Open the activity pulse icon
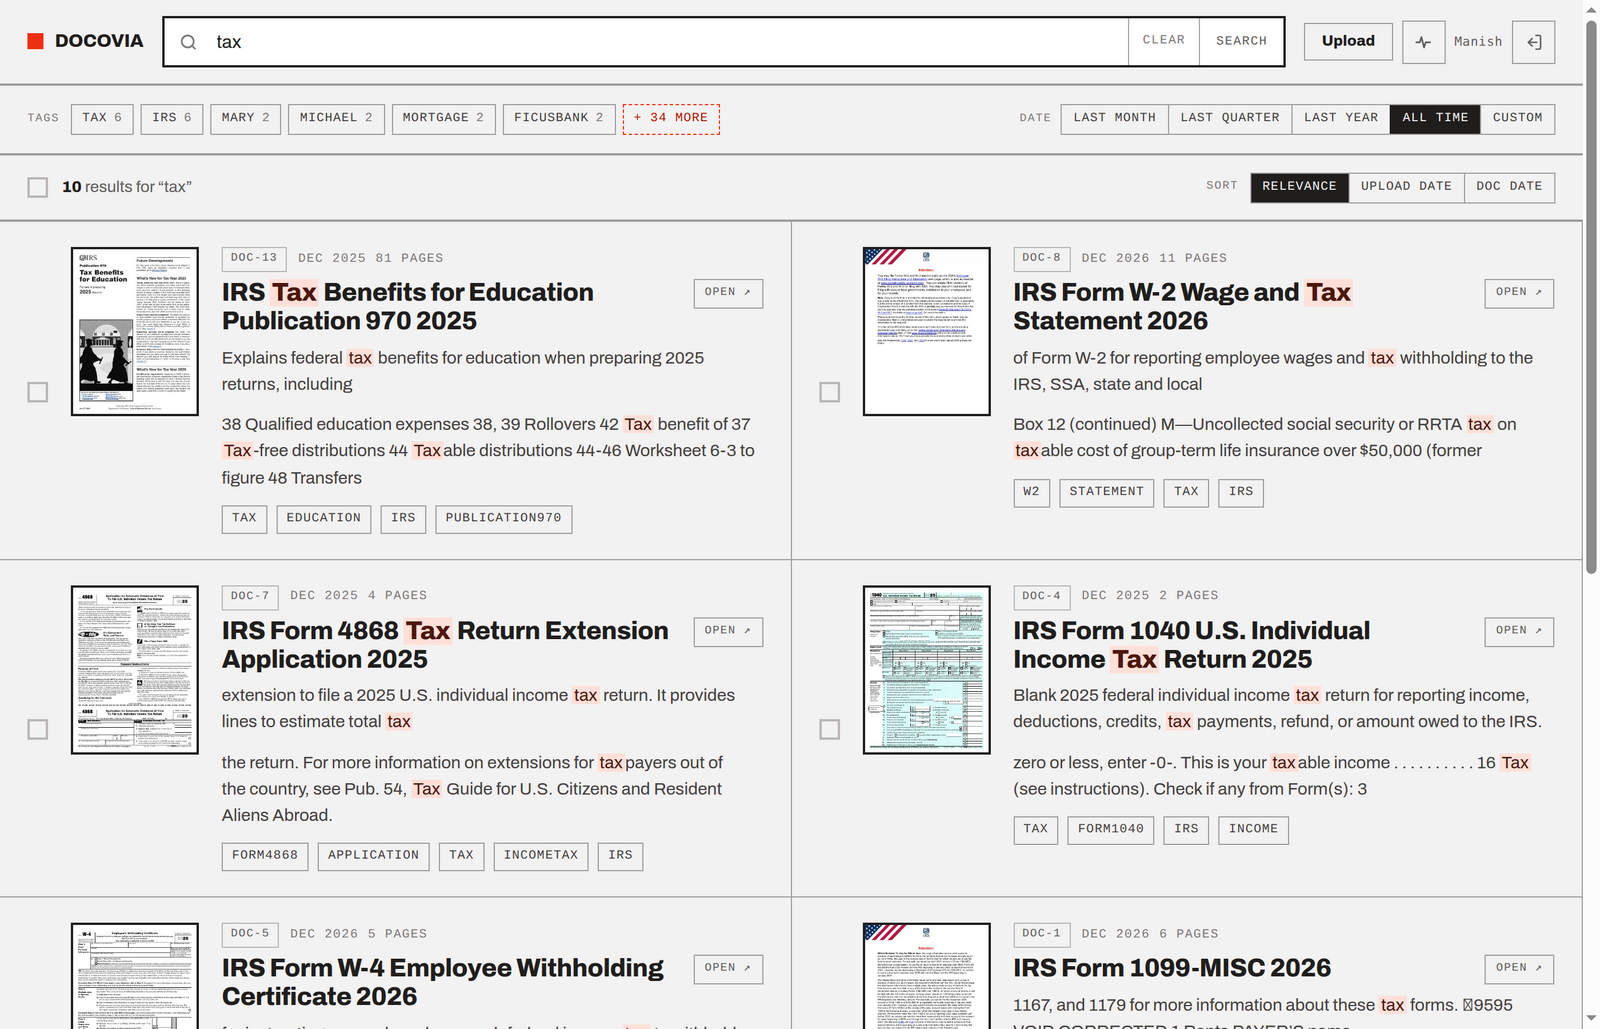The image size is (1600, 1029). 1423,42
